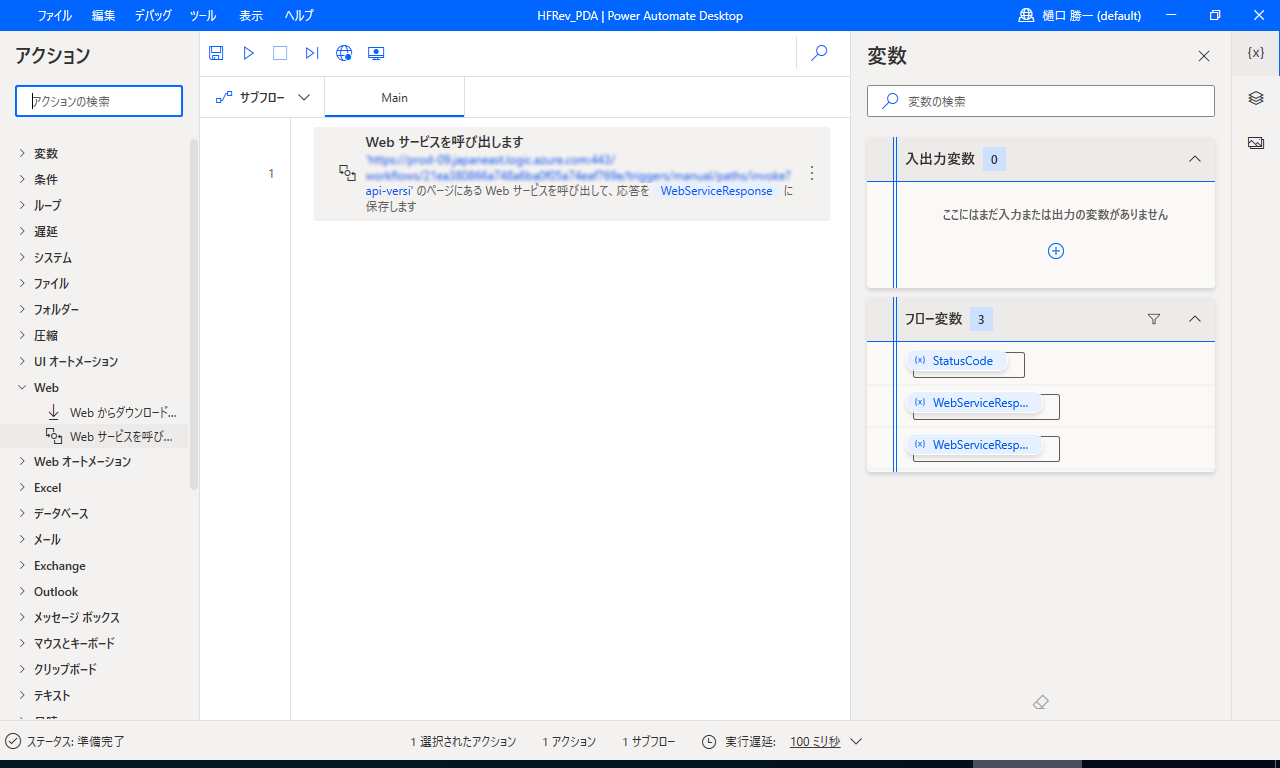Expand the Excel action group

coord(23,487)
